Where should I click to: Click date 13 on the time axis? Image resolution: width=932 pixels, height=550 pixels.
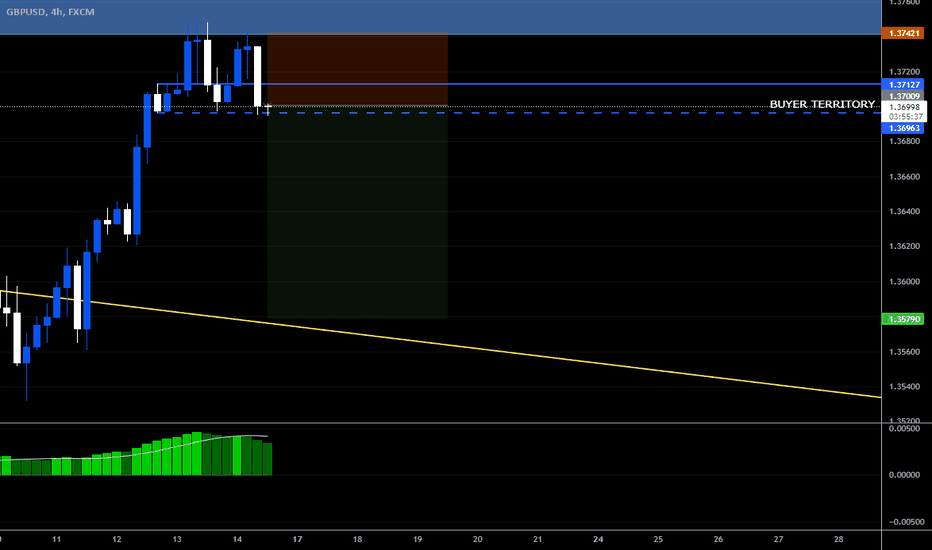point(177,539)
